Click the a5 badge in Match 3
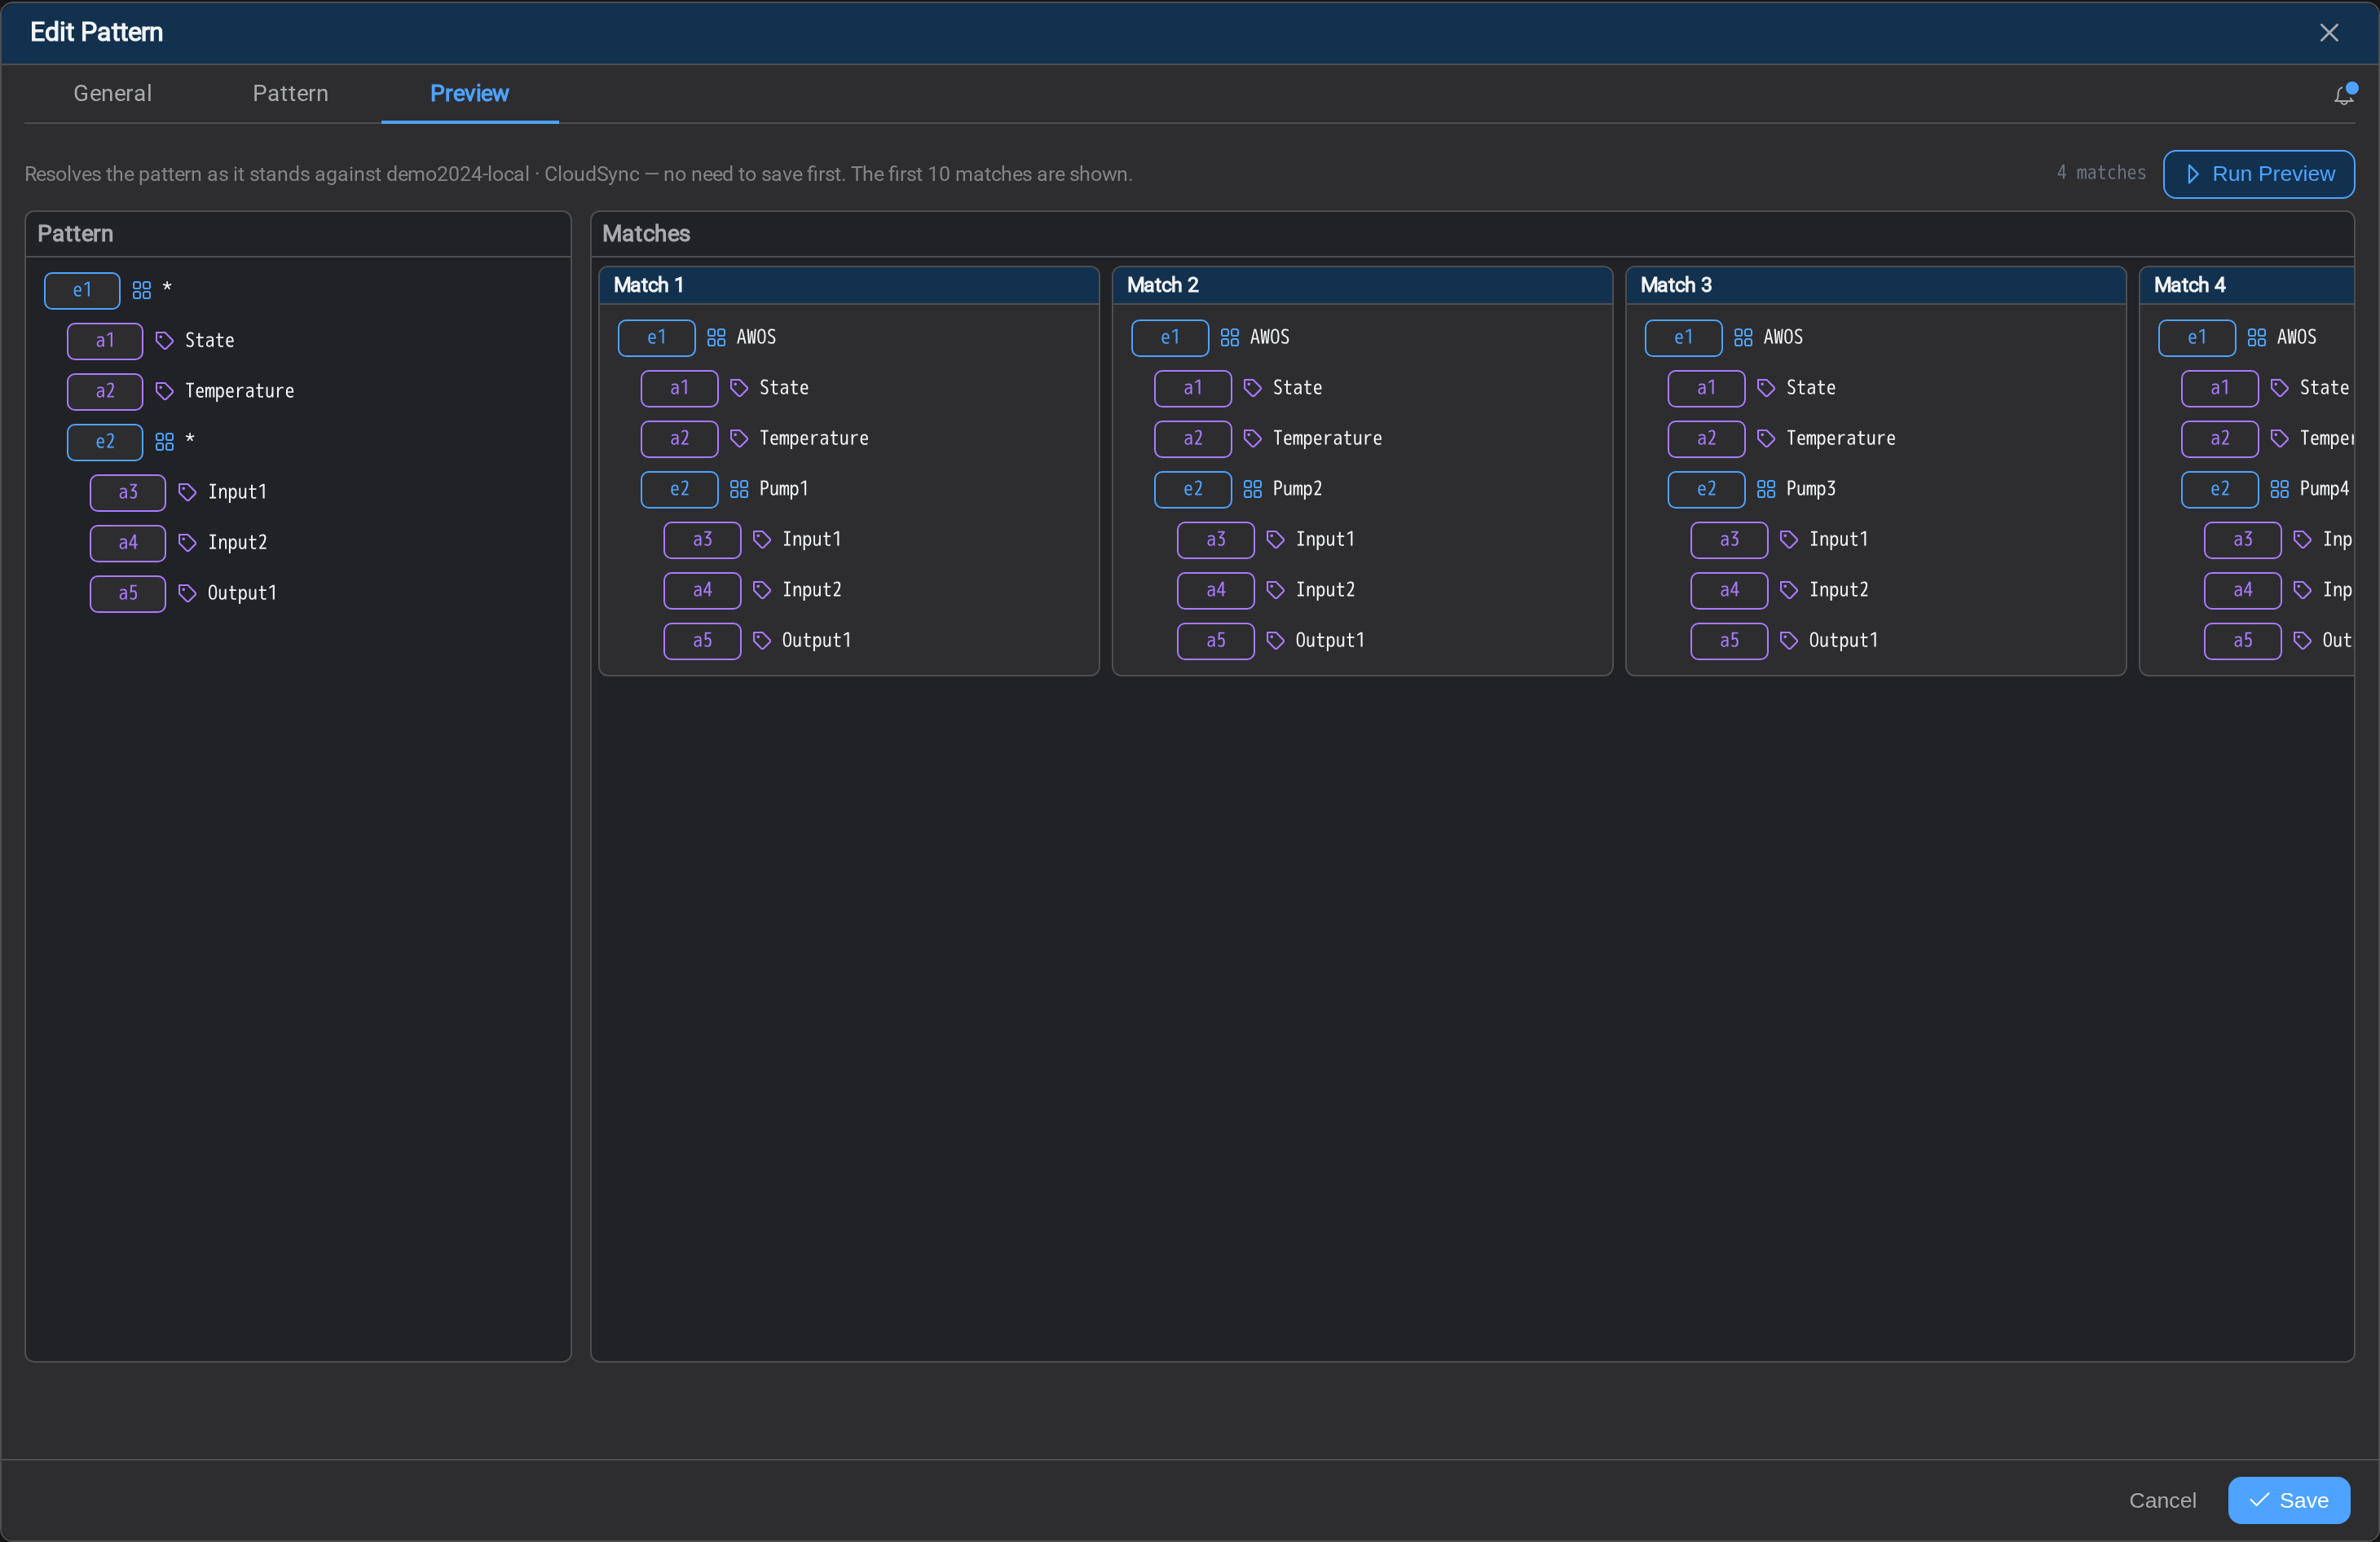Viewport: 2380px width, 1542px height. coord(1730,641)
